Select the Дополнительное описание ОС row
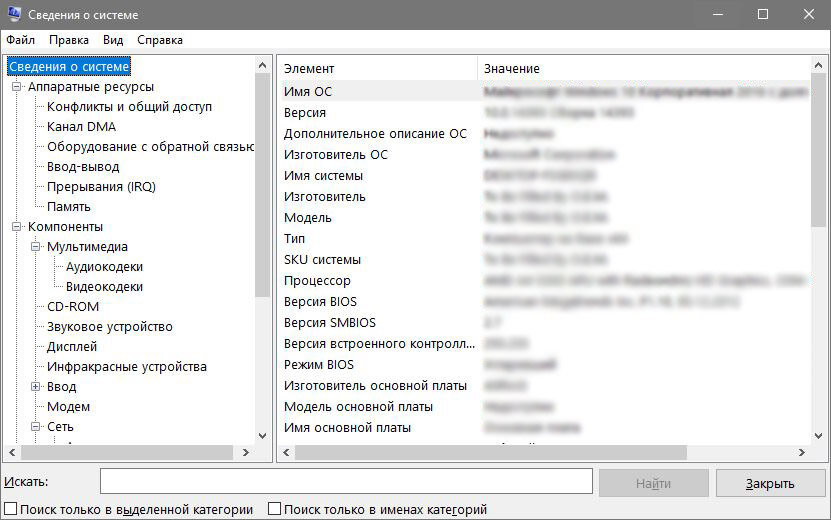Screen dimensions: 831x520 [x=544, y=134]
